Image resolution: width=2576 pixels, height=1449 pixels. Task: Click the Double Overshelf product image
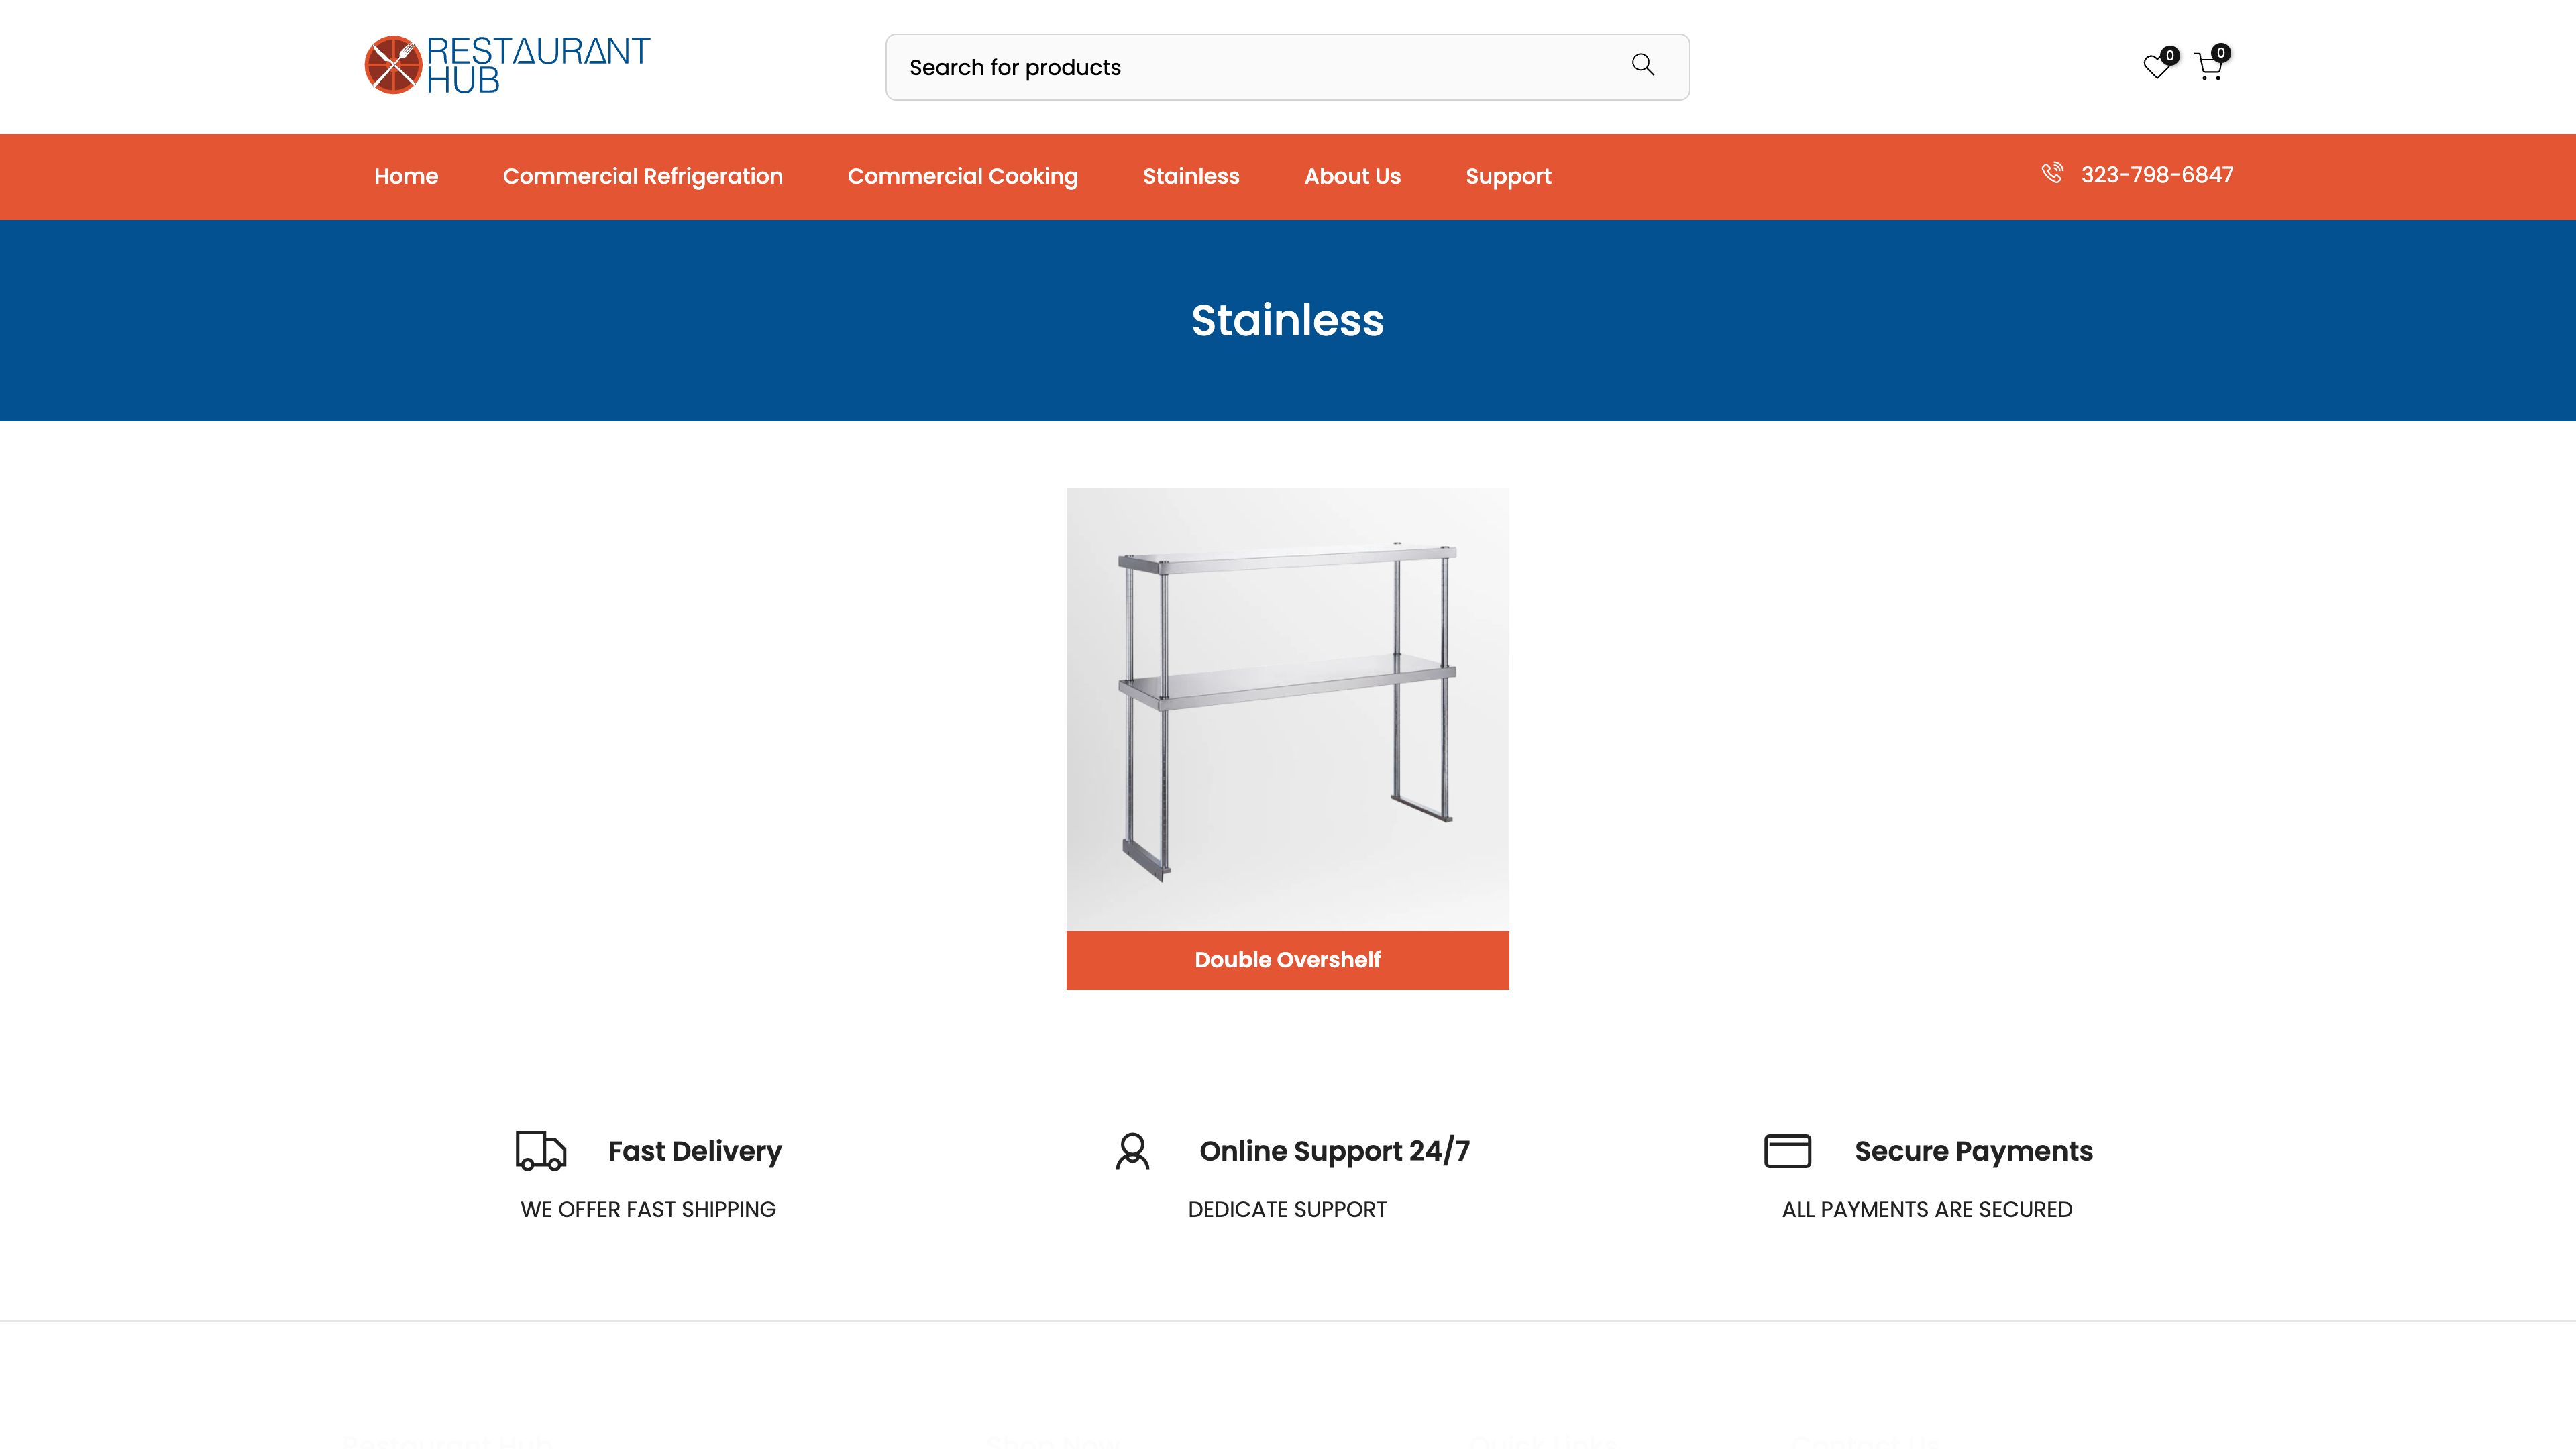(x=1288, y=712)
